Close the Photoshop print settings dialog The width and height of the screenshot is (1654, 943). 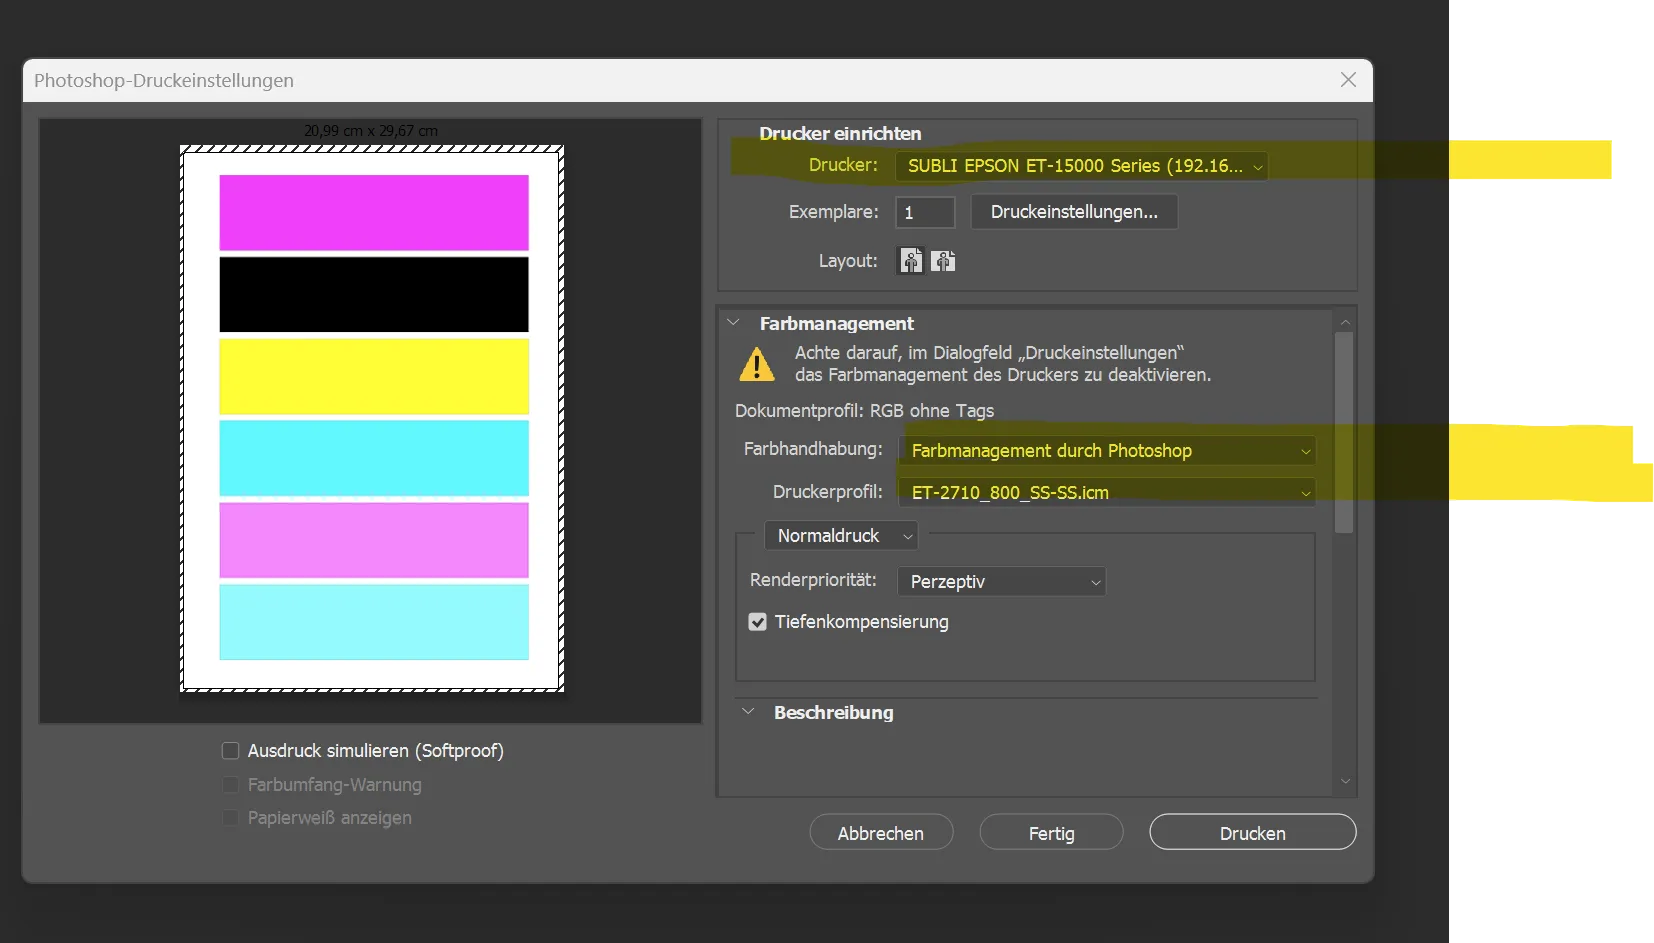(x=1348, y=80)
